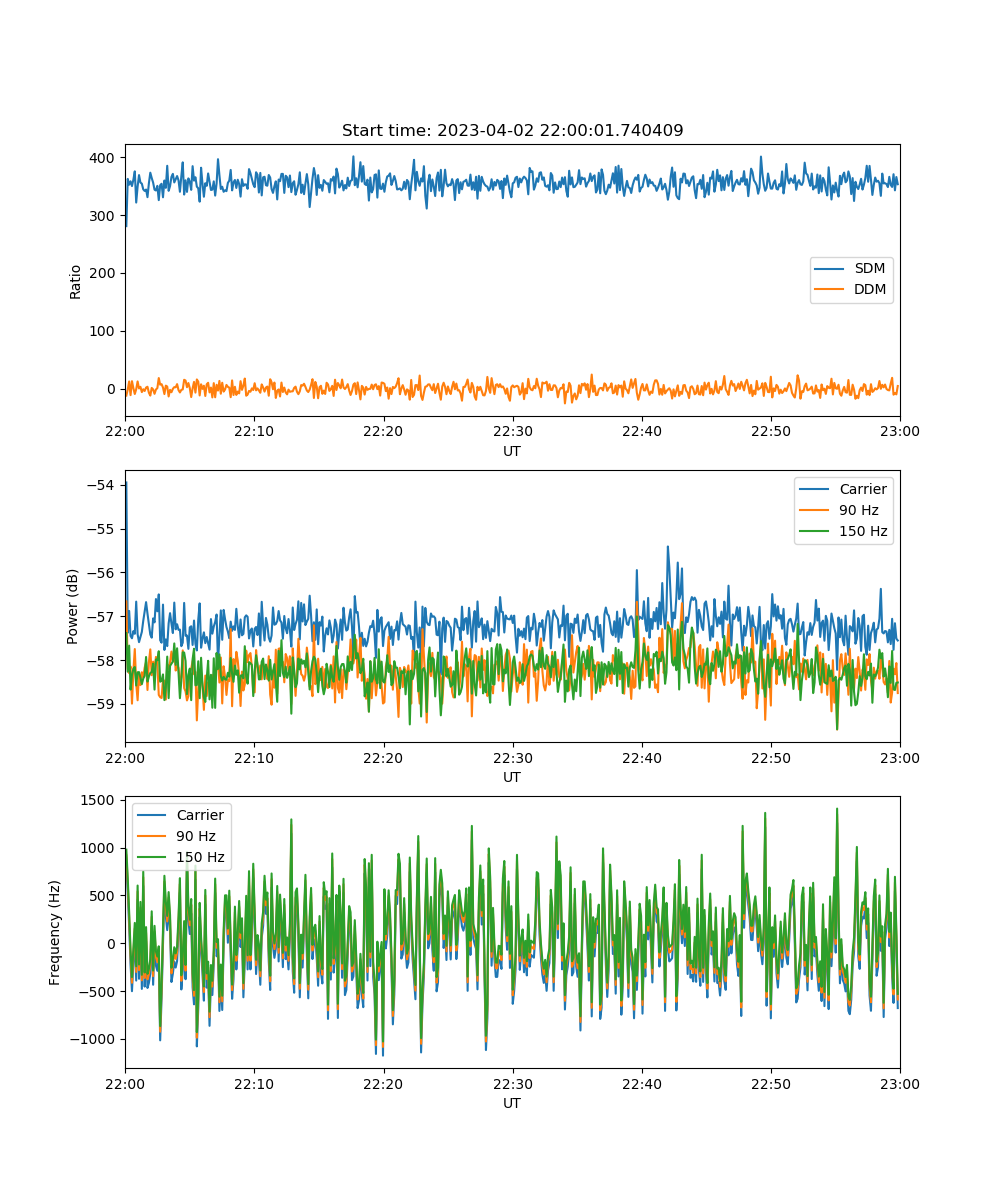
Task: Click the 22:30 tick under the top plot
Action: point(512,431)
